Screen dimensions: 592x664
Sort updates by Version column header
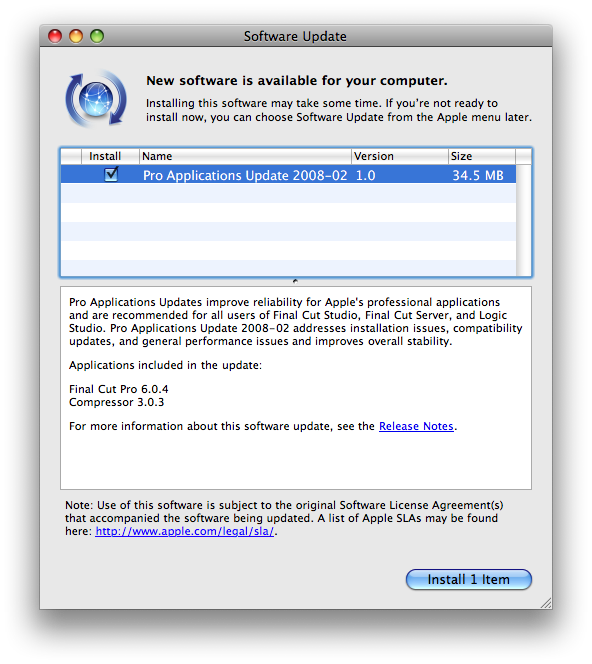pyautogui.click(x=399, y=156)
